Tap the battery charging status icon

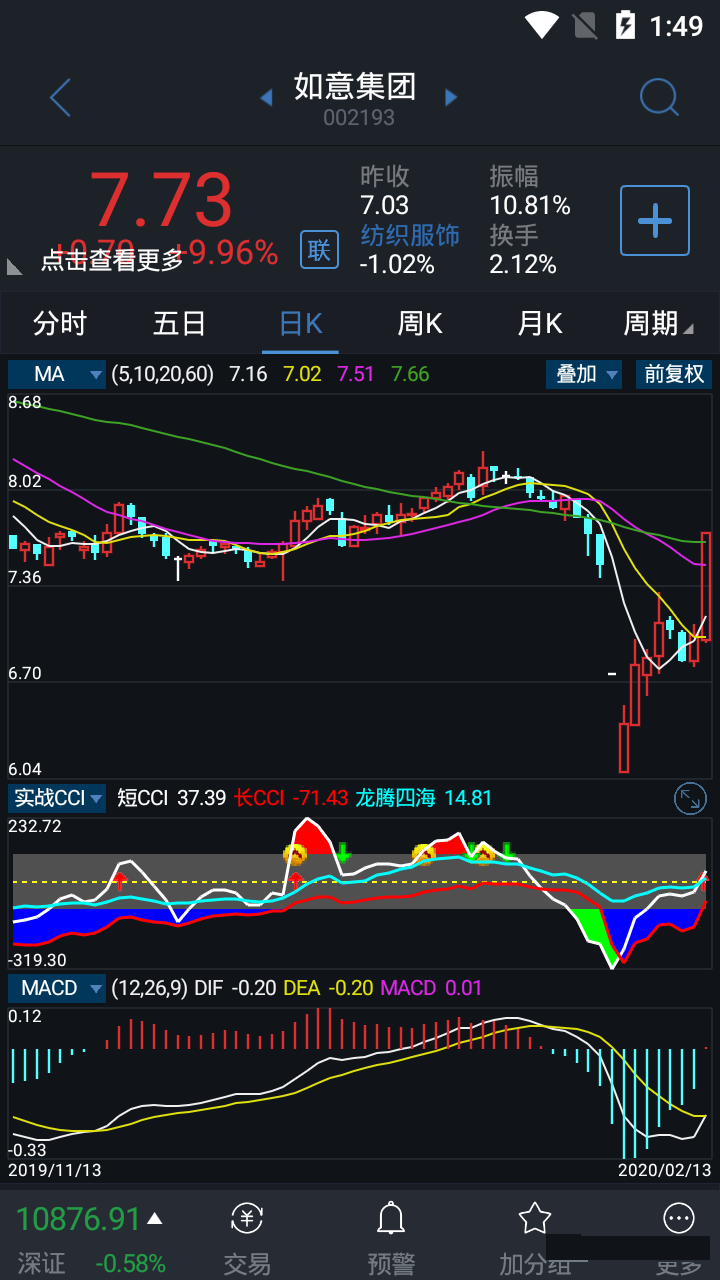pos(625,25)
